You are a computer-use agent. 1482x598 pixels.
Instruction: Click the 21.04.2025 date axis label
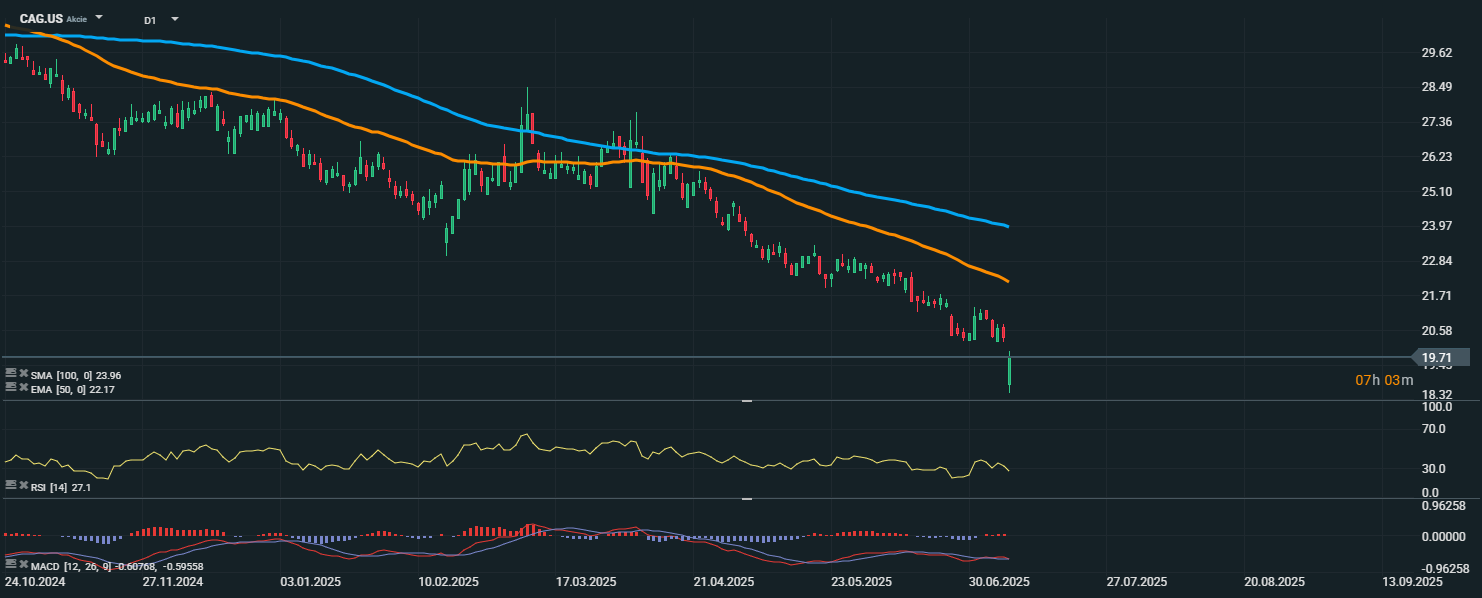click(x=723, y=581)
